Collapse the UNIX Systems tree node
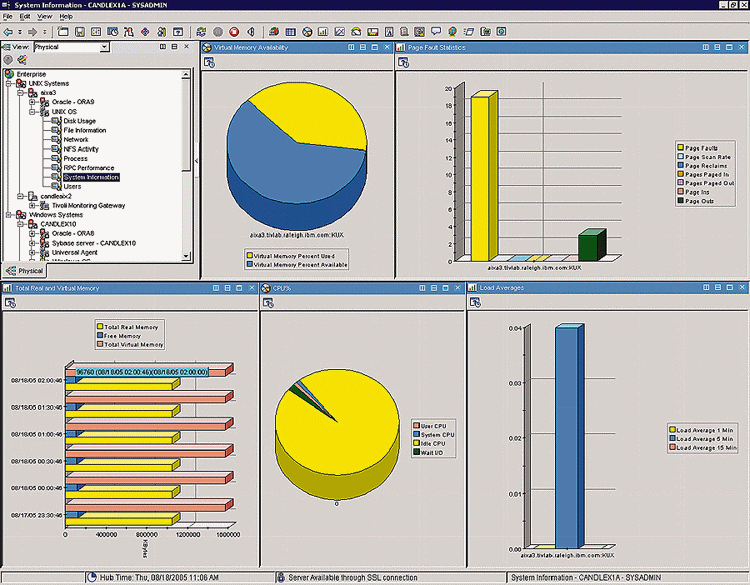Viewport: 750px width, 585px height. click(x=9, y=83)
